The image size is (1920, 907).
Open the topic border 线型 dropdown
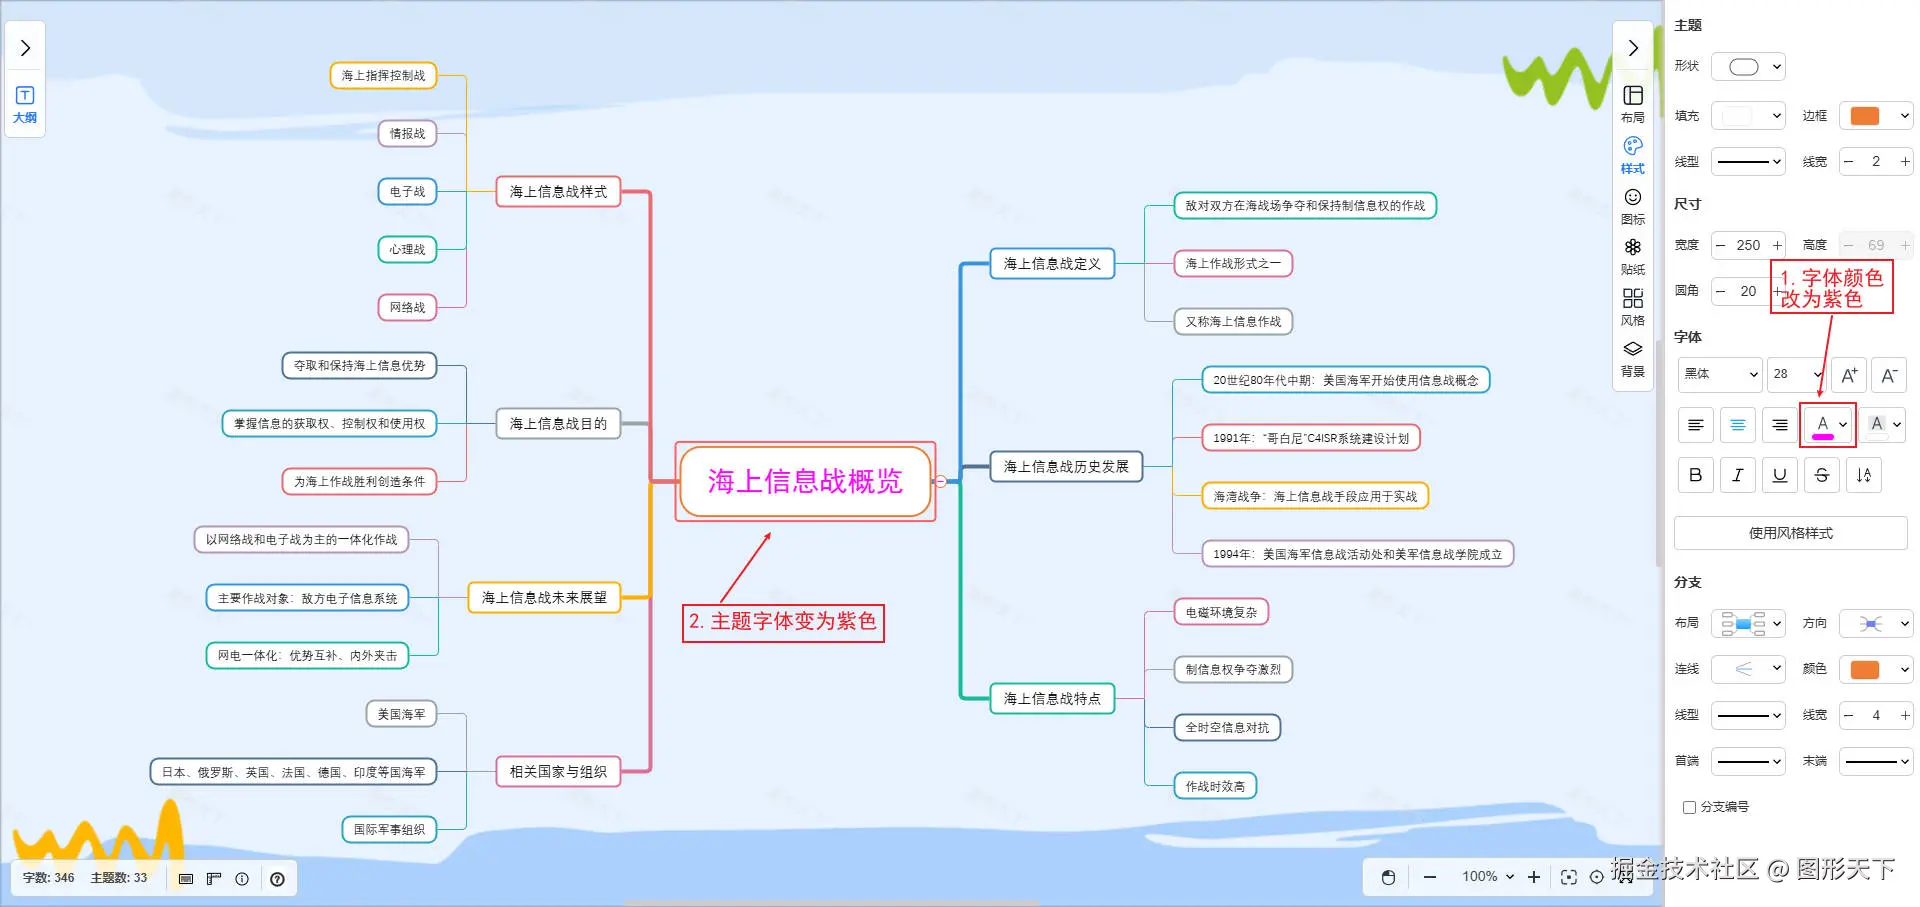click(x=1748, y=161)
